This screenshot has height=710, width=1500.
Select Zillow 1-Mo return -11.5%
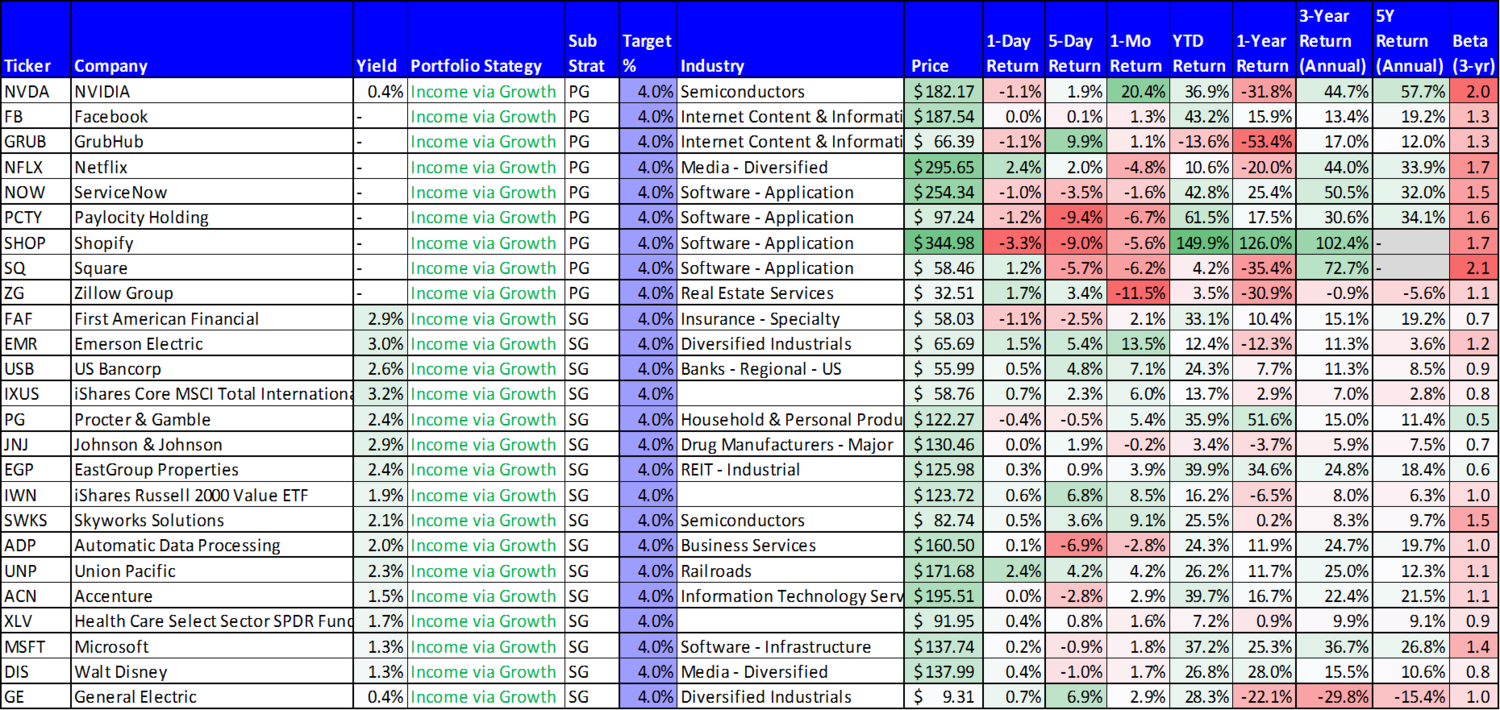coord(1138,293)
